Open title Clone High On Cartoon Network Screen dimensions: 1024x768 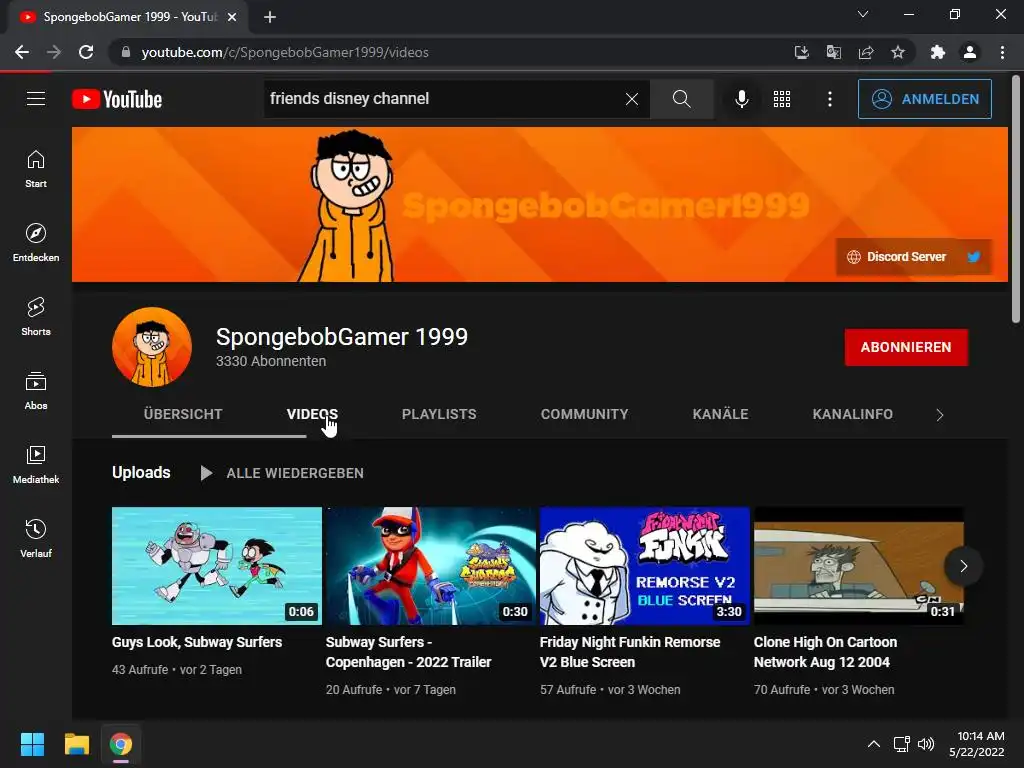point(825,652)
